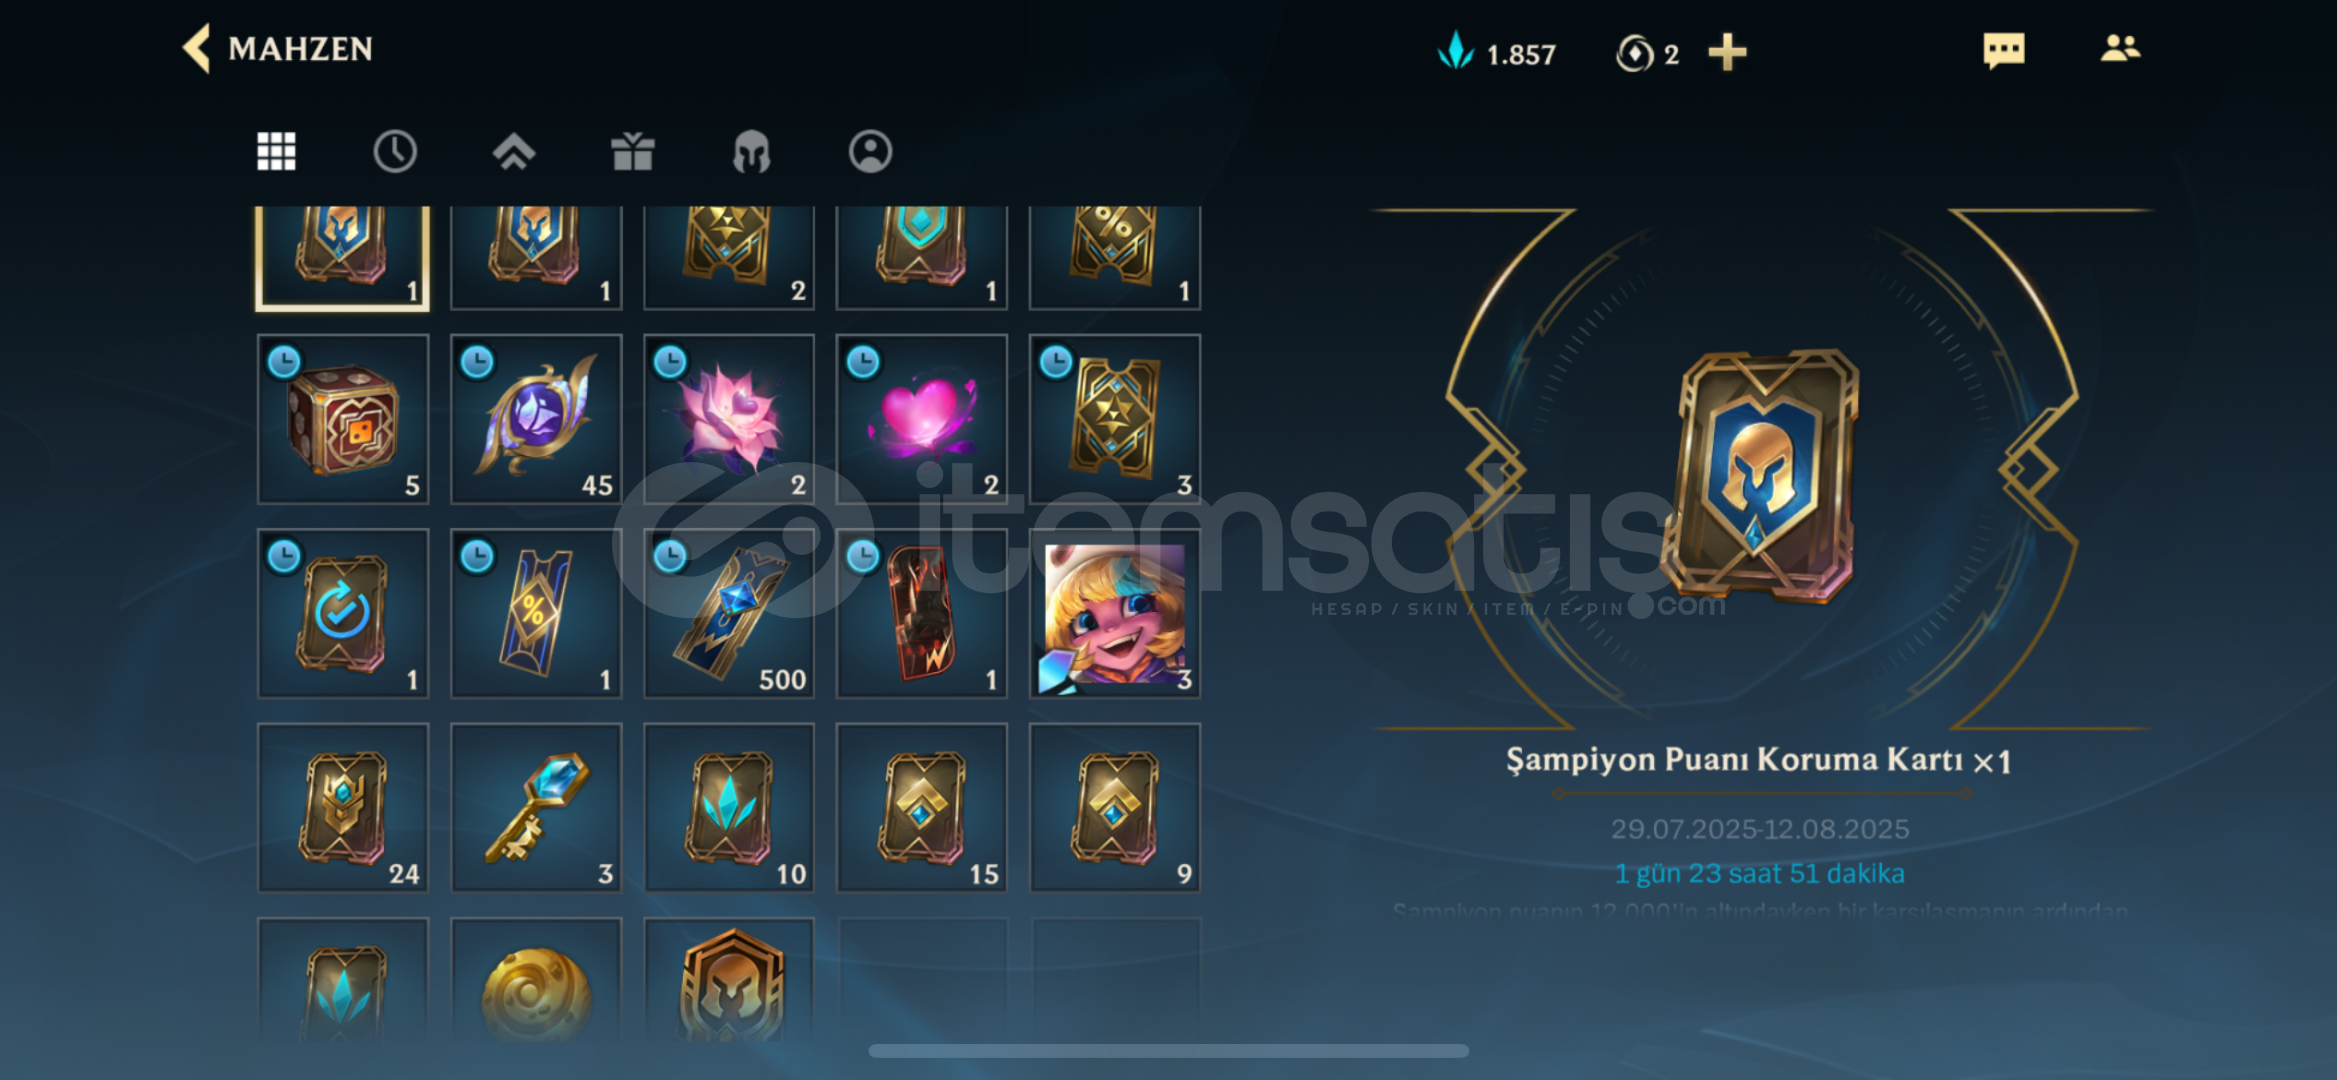Image resolution: width=2337 pixels, height=1080 pixels.
Task: Open the chat messages icon
Action: coord(2003,50)
